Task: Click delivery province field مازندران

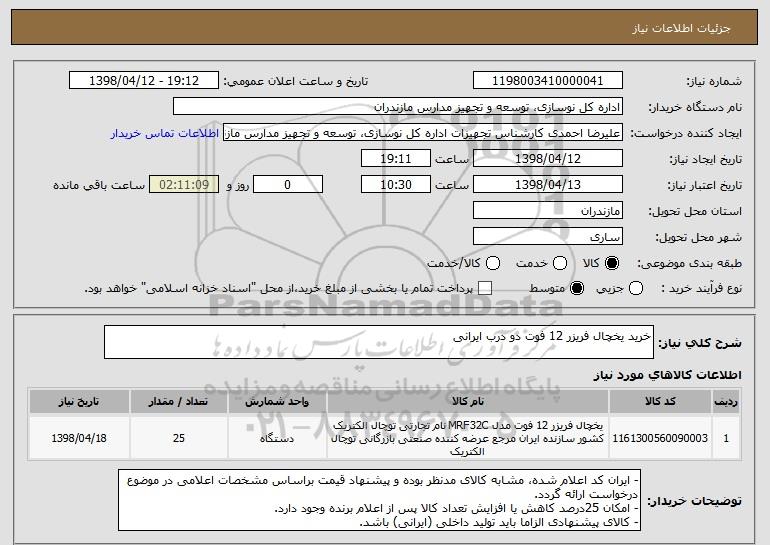Action: pos(548,211)
